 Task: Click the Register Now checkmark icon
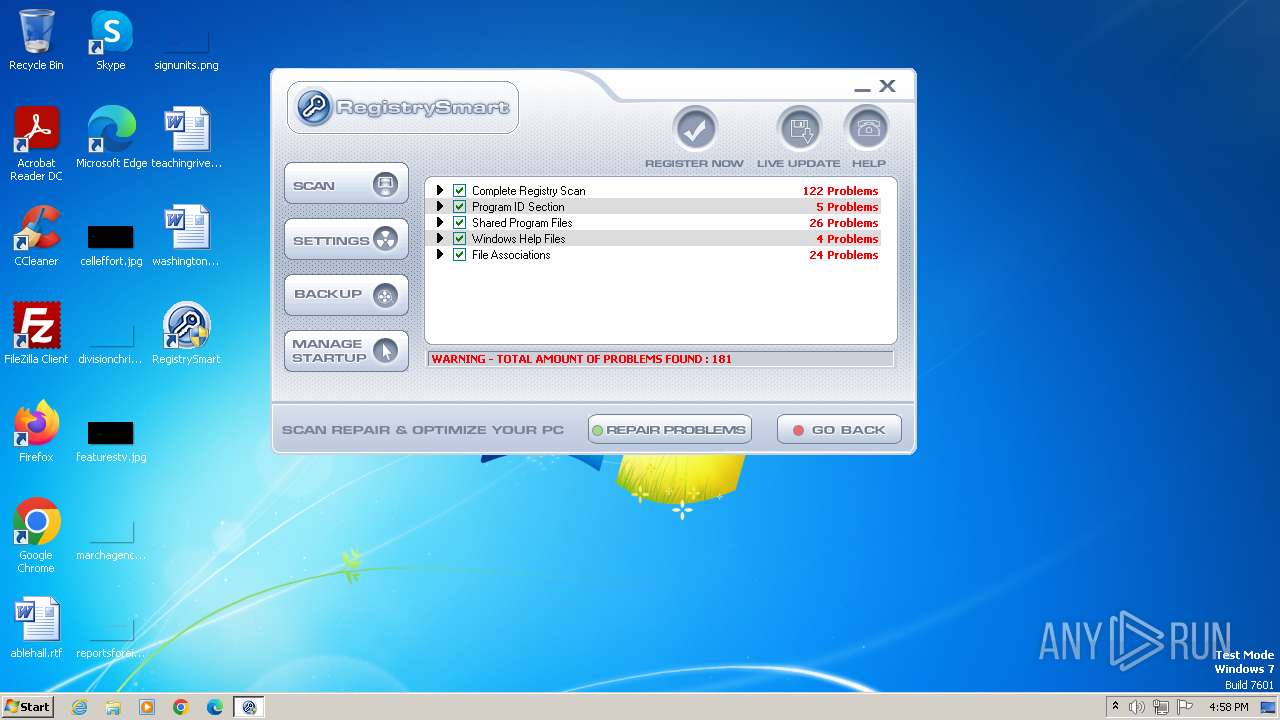pyautogui.click(x=695, y=129)
